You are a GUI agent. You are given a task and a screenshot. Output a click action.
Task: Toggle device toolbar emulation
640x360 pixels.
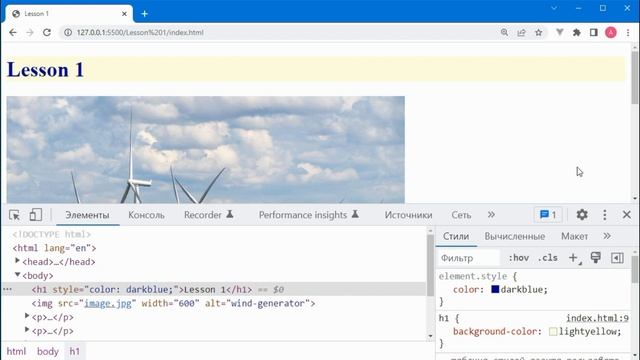[x=36, y=215]
